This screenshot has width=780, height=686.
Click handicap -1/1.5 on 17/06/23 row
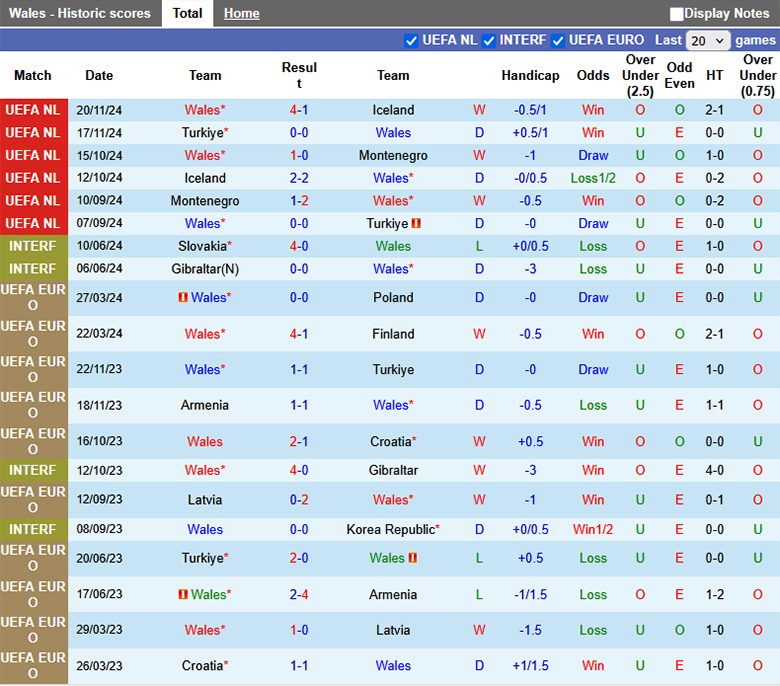[530, 594]
